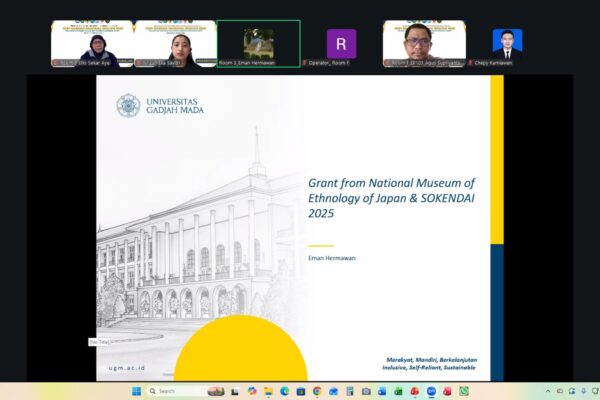Viewport: 600px width, 400px height.
Task: Select Agus Suryanto's video tile
Action: 424,44
